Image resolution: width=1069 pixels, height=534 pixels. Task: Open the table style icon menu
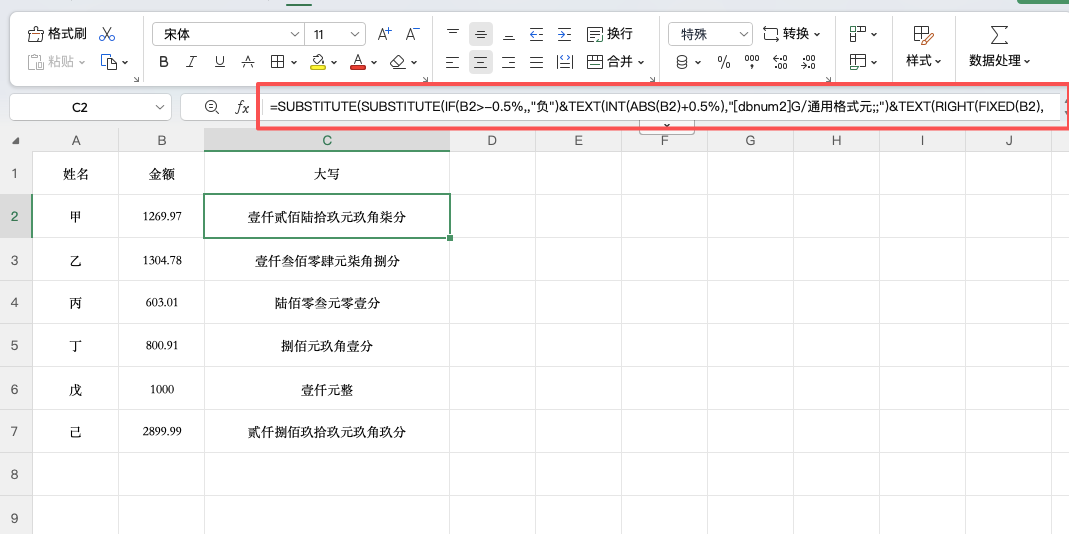[x=863, y=62]
